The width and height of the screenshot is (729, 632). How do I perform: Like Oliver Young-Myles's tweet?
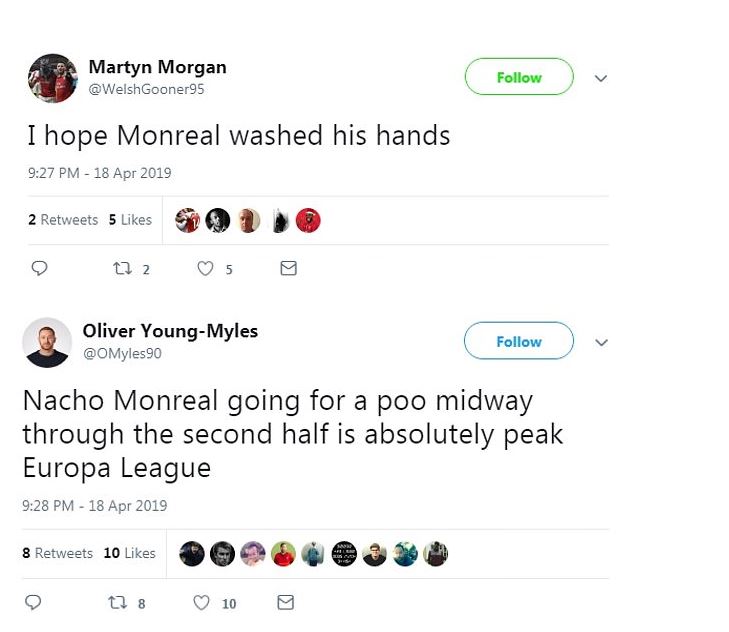(202, 602)
